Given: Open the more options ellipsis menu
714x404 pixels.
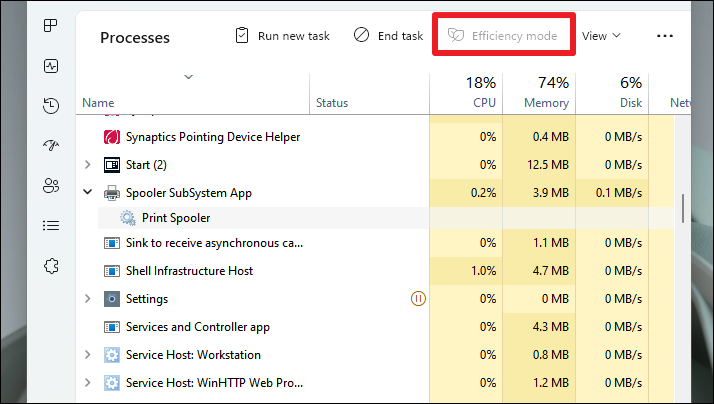Looking at the screenshot, I should point(665,36).
